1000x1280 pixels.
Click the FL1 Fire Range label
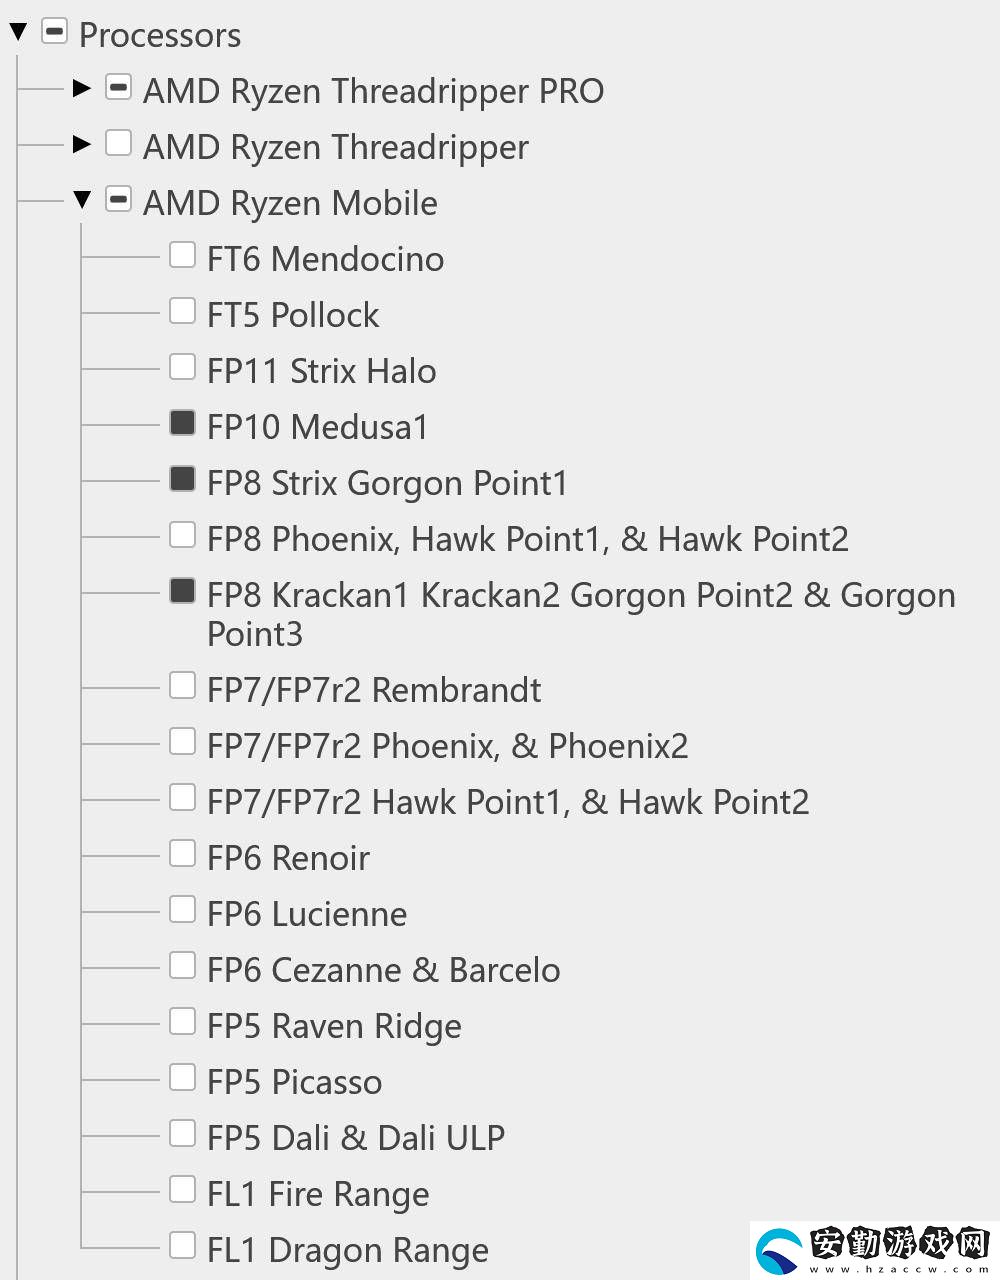tap(318, 1194)
